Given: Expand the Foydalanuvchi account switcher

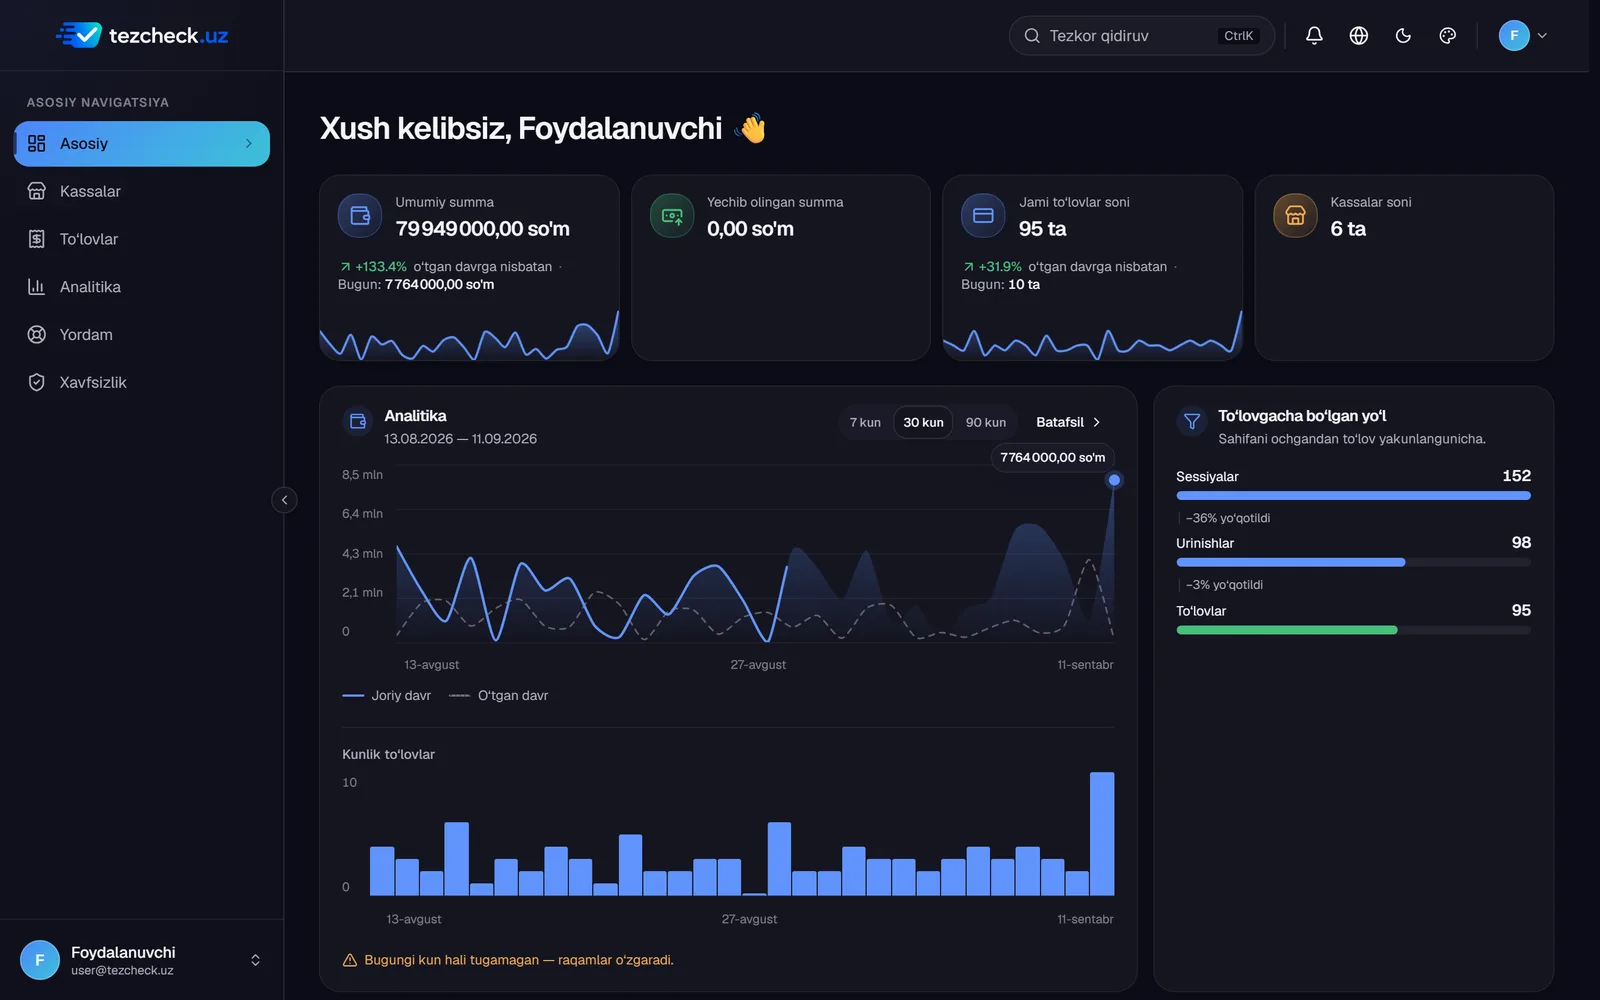Looking at the screenshot, I should tap(255, 960).
